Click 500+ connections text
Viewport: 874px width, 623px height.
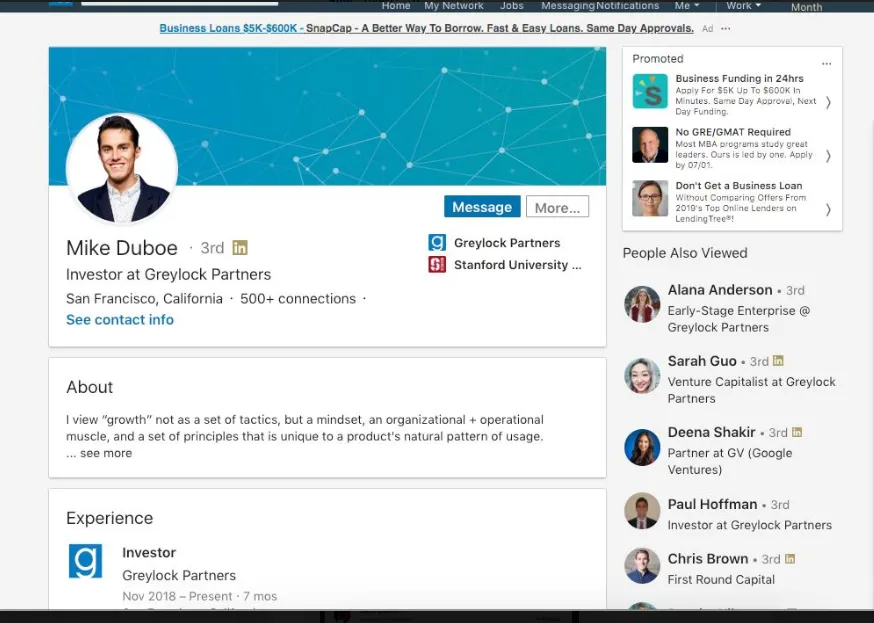[298, 299]
